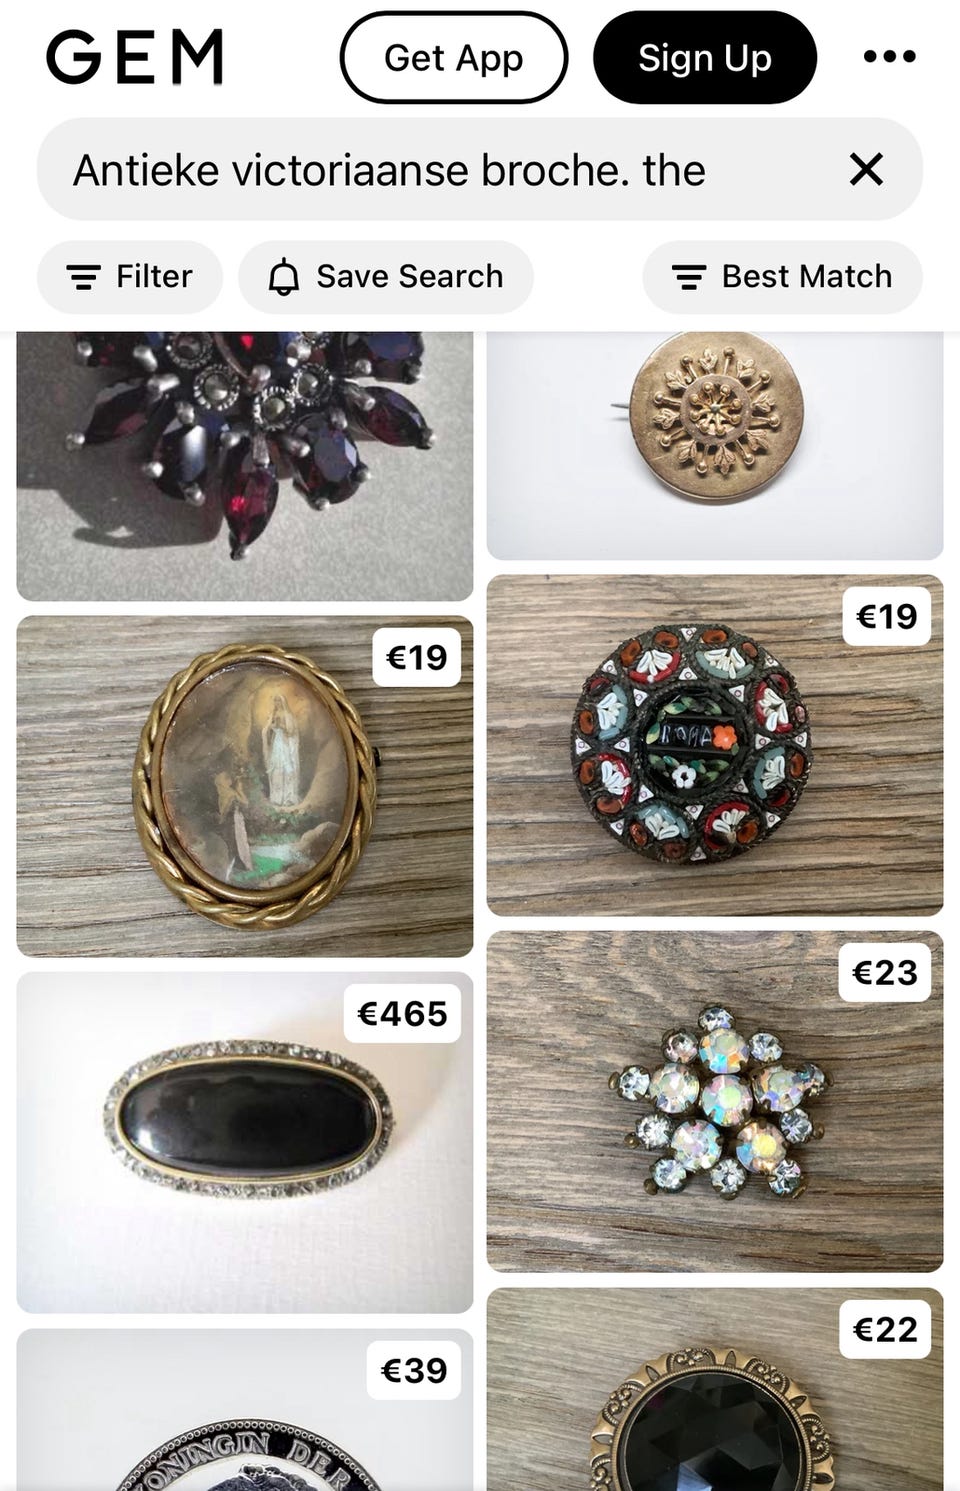Open the rhinestone star brooch priced €23

pos(715,1102)
